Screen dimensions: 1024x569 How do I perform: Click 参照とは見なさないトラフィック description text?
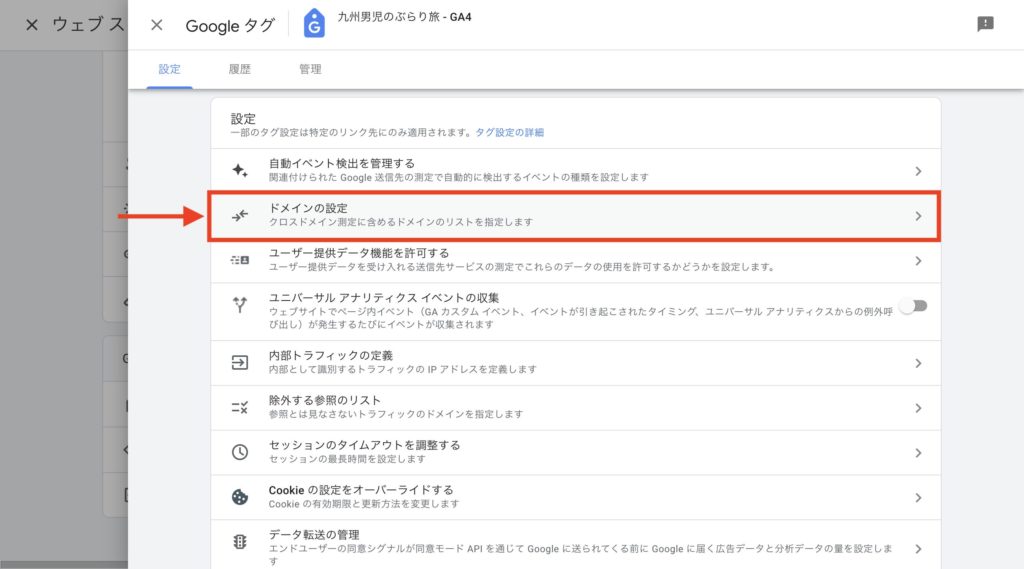click(396, 414)
